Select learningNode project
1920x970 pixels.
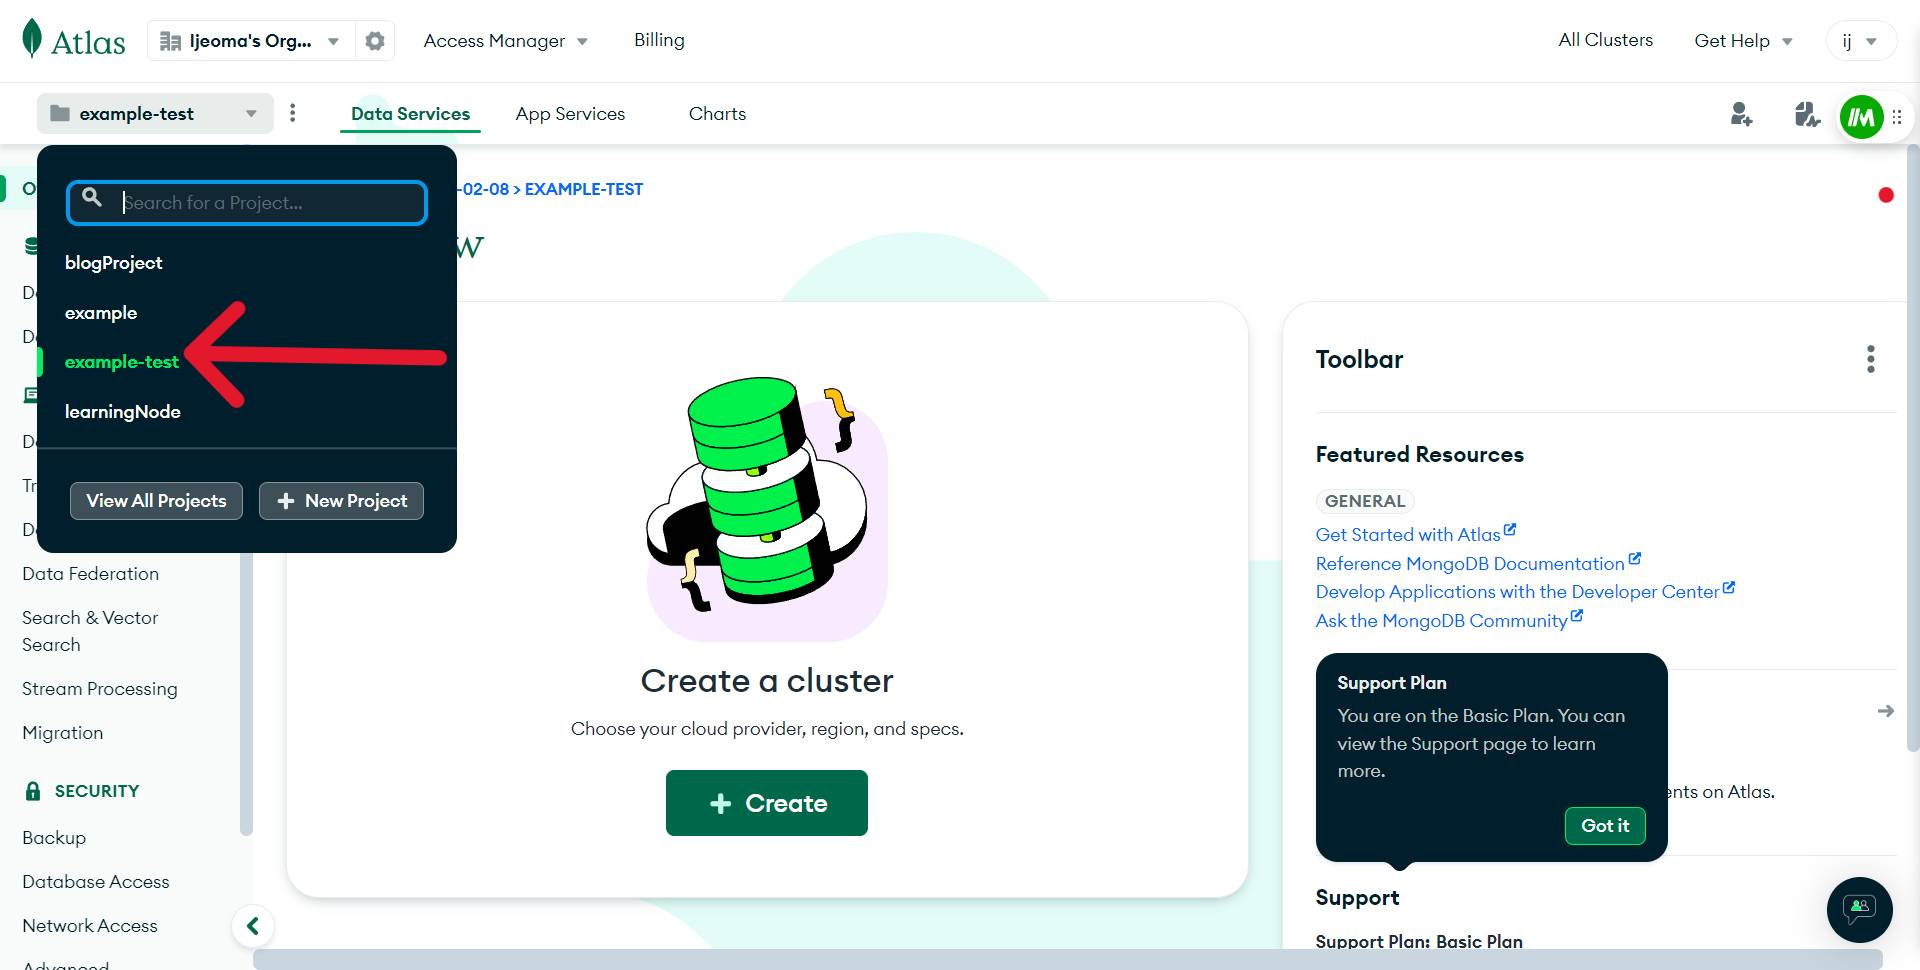(122, 412)
